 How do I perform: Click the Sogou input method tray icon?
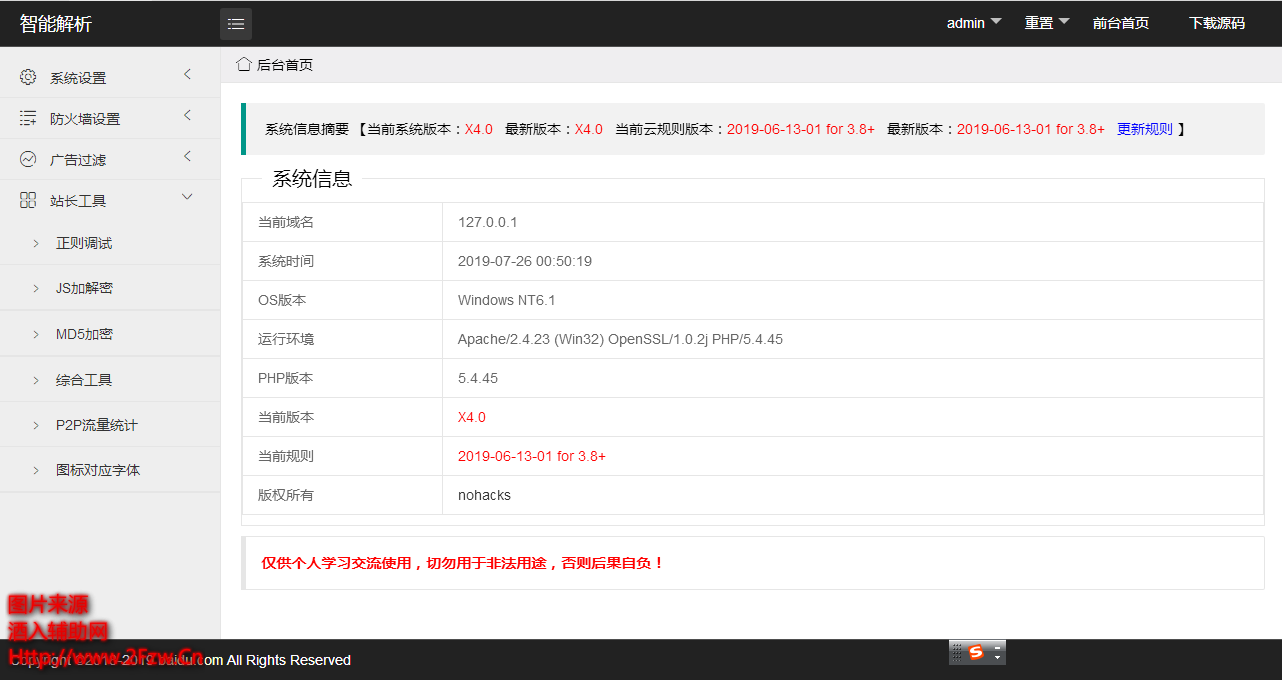coord(976,652)
